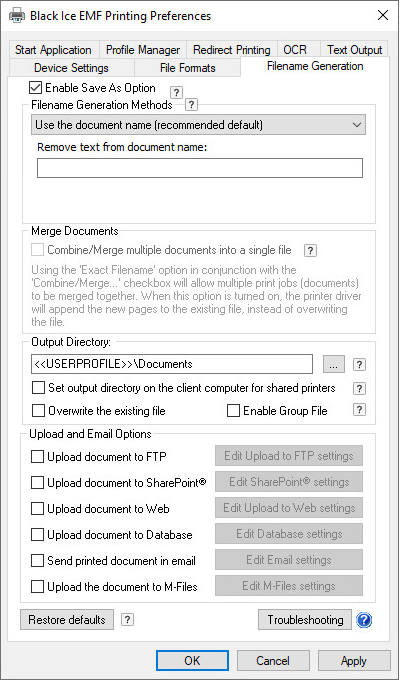This screenshot has width=400, height=680.
Task: Click help icon for shared printers output directory
Action: [x=359, y=388]
